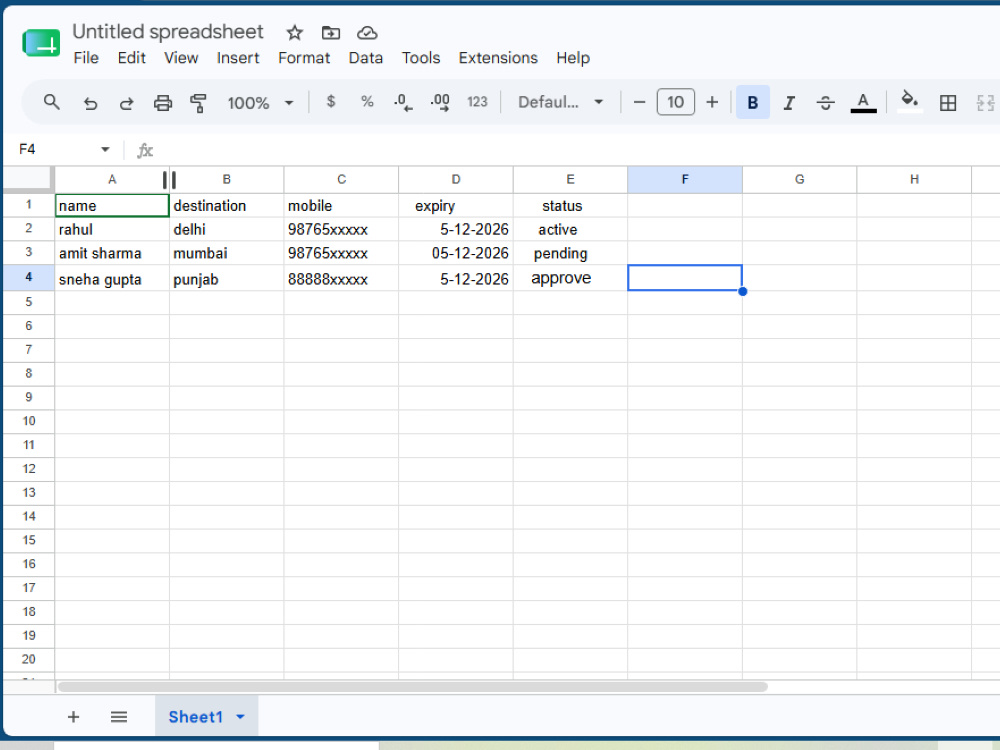The height and width of the screenshot is (750, 1000).
Task: Open the View menu
Action: click(x=181, y=58)
